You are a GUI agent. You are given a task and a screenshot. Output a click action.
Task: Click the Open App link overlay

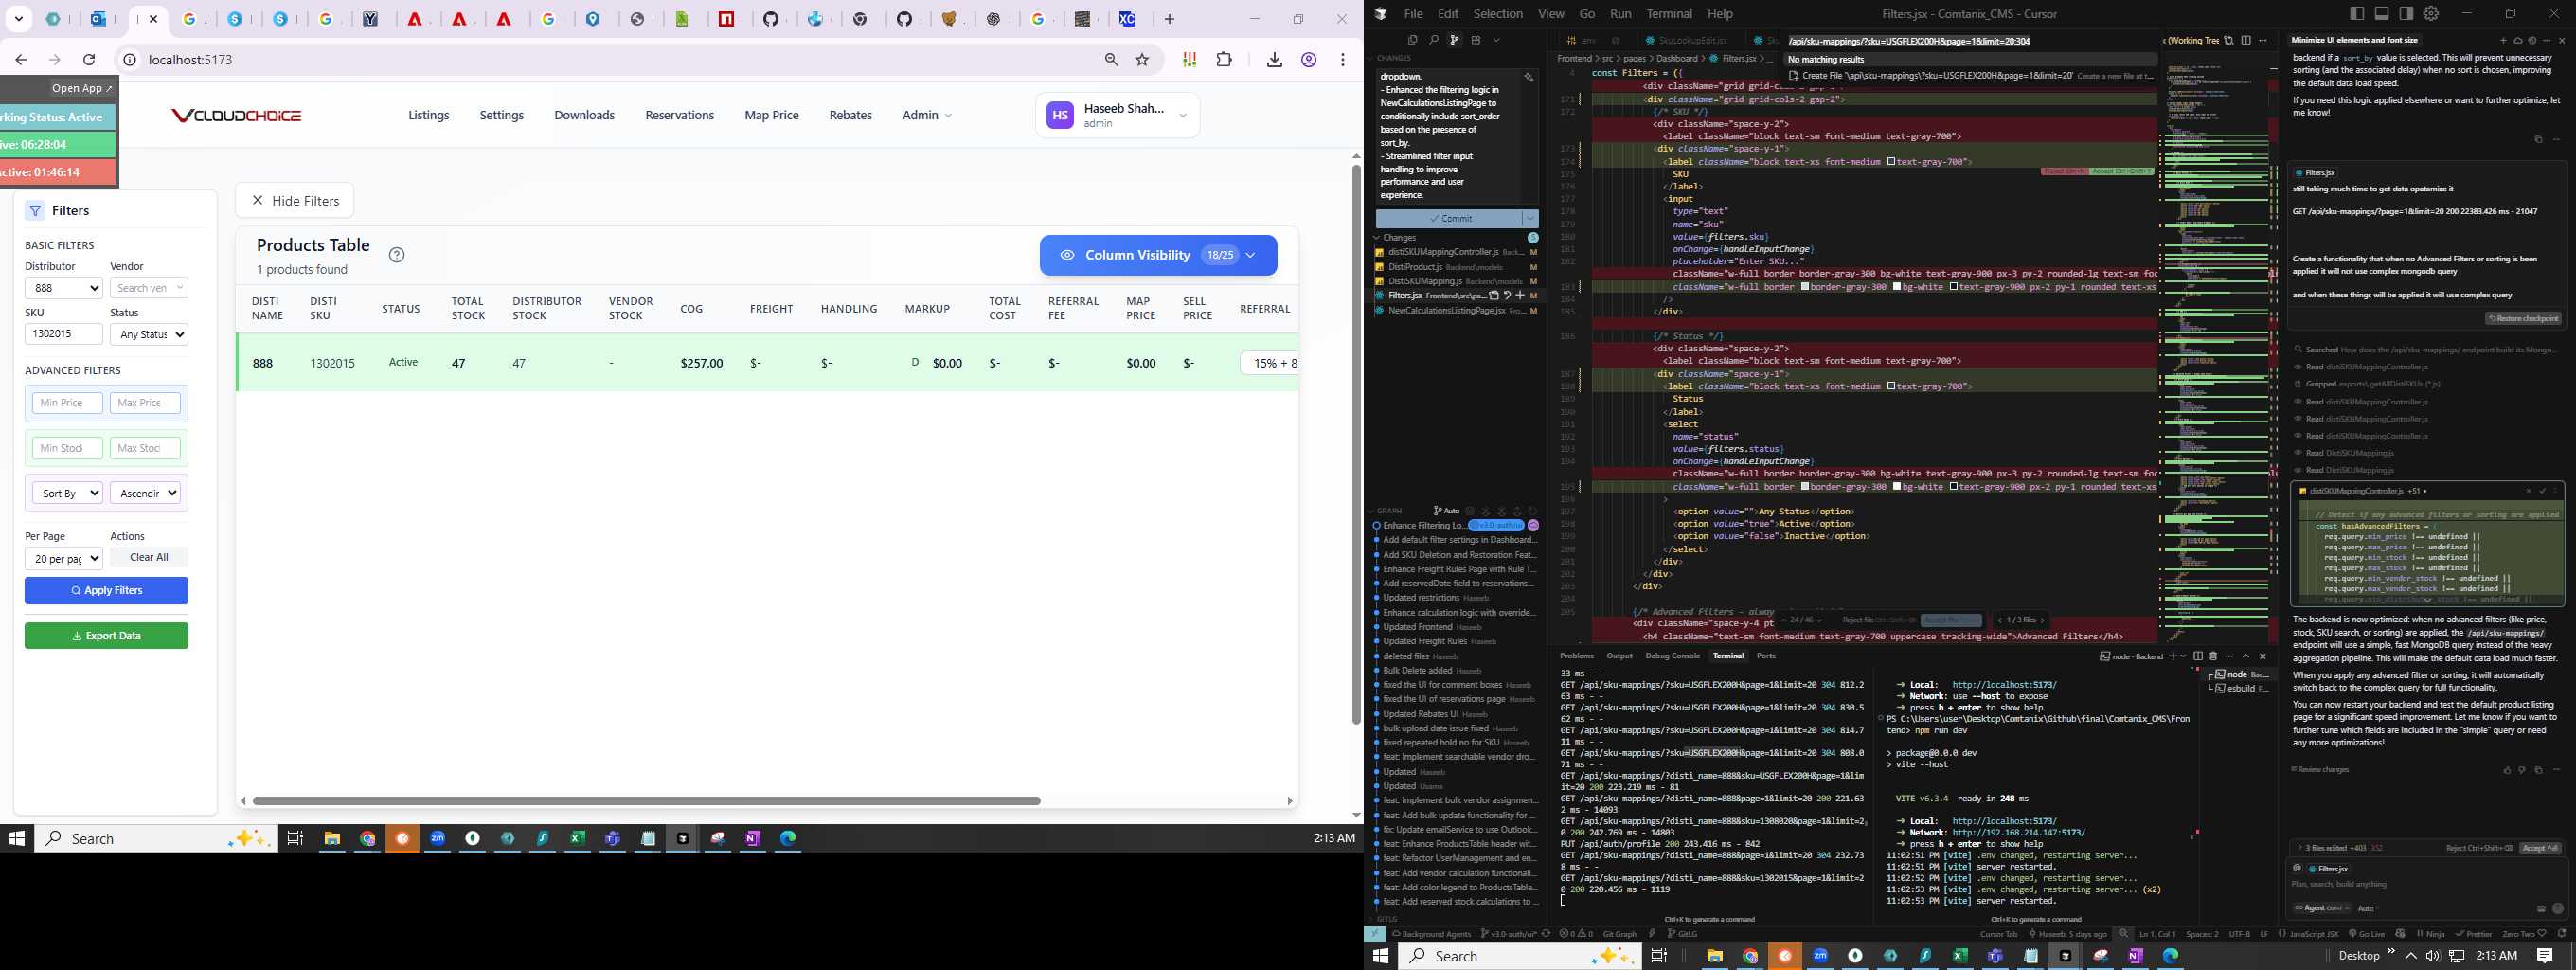coord(82,88)
